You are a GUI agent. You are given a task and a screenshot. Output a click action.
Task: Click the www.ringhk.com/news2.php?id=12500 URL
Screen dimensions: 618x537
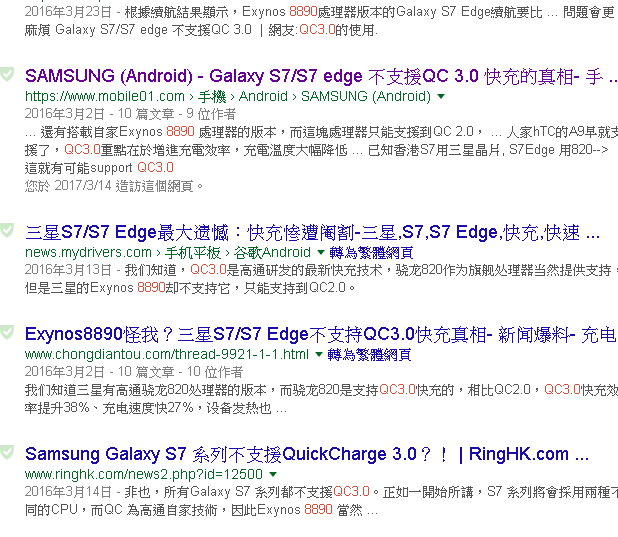click(144, 474)
